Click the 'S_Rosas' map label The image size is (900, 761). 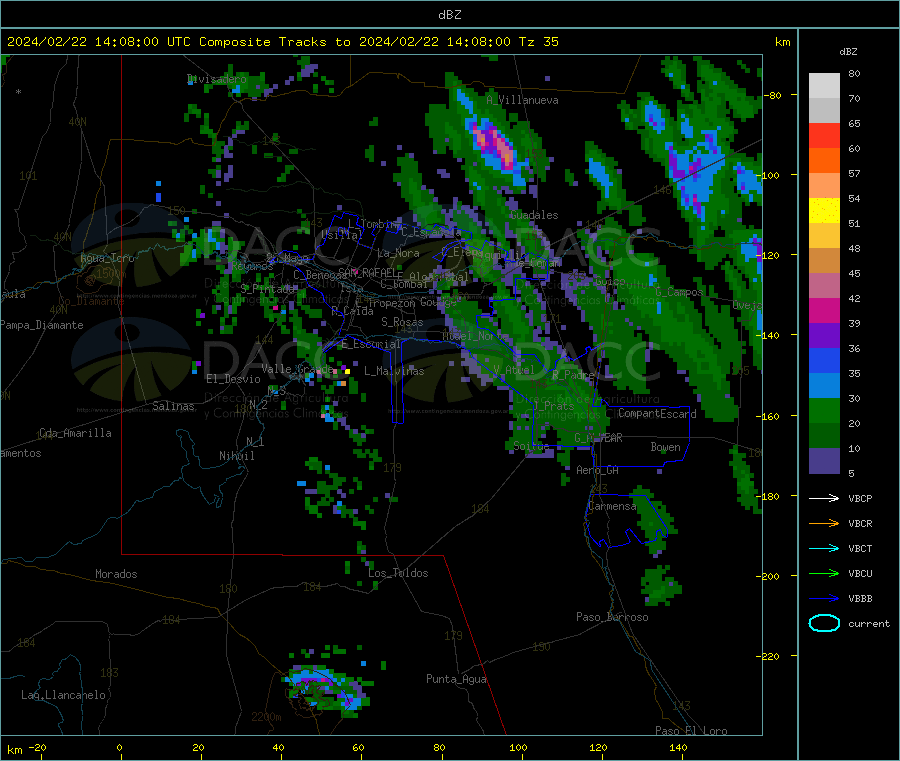click(402, 322)
